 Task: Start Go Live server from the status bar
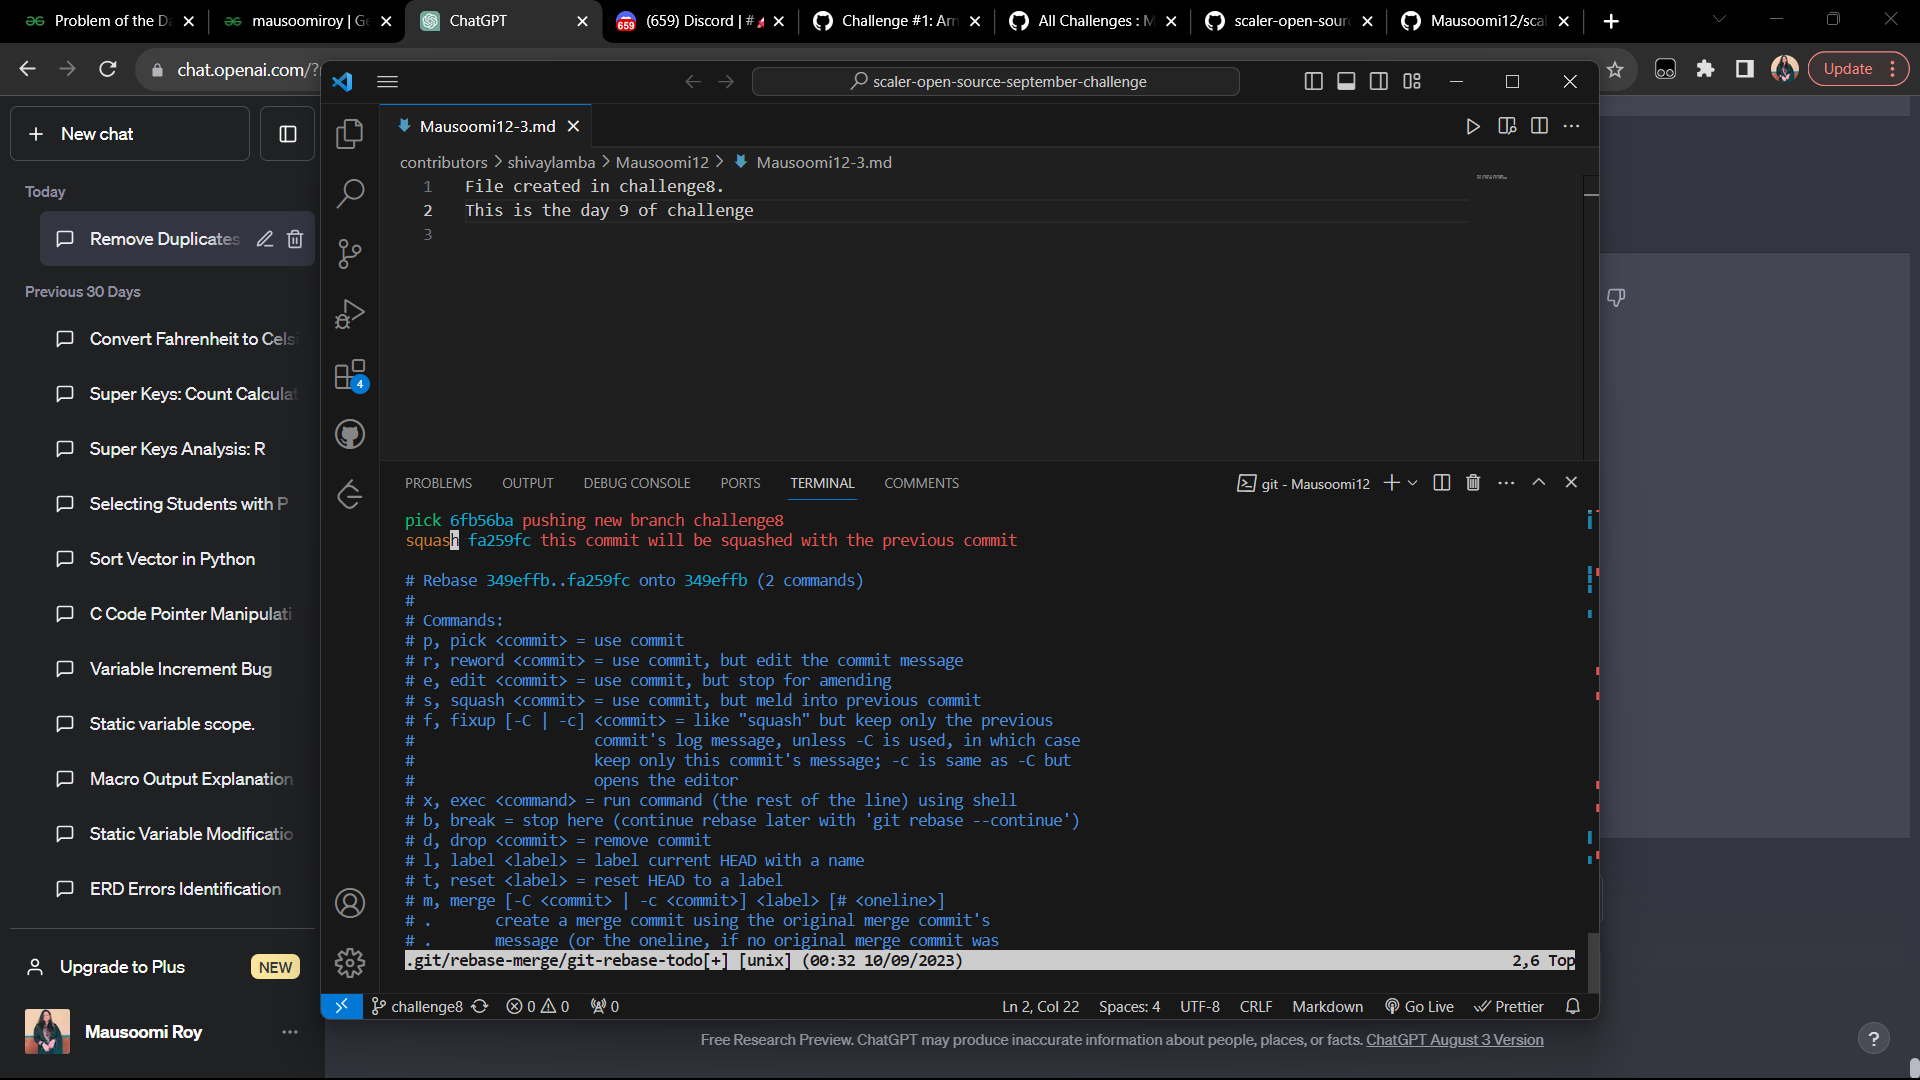[x=1419, y=1006]
